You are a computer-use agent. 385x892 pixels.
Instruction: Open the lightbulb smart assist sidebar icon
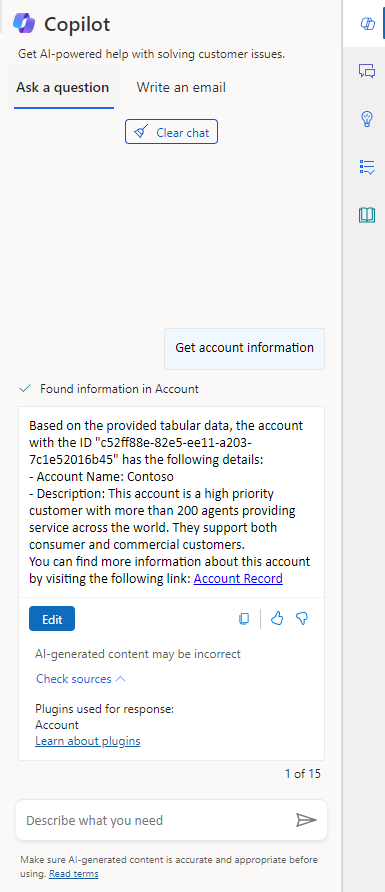pyautogui.click(x=367, y=119)
